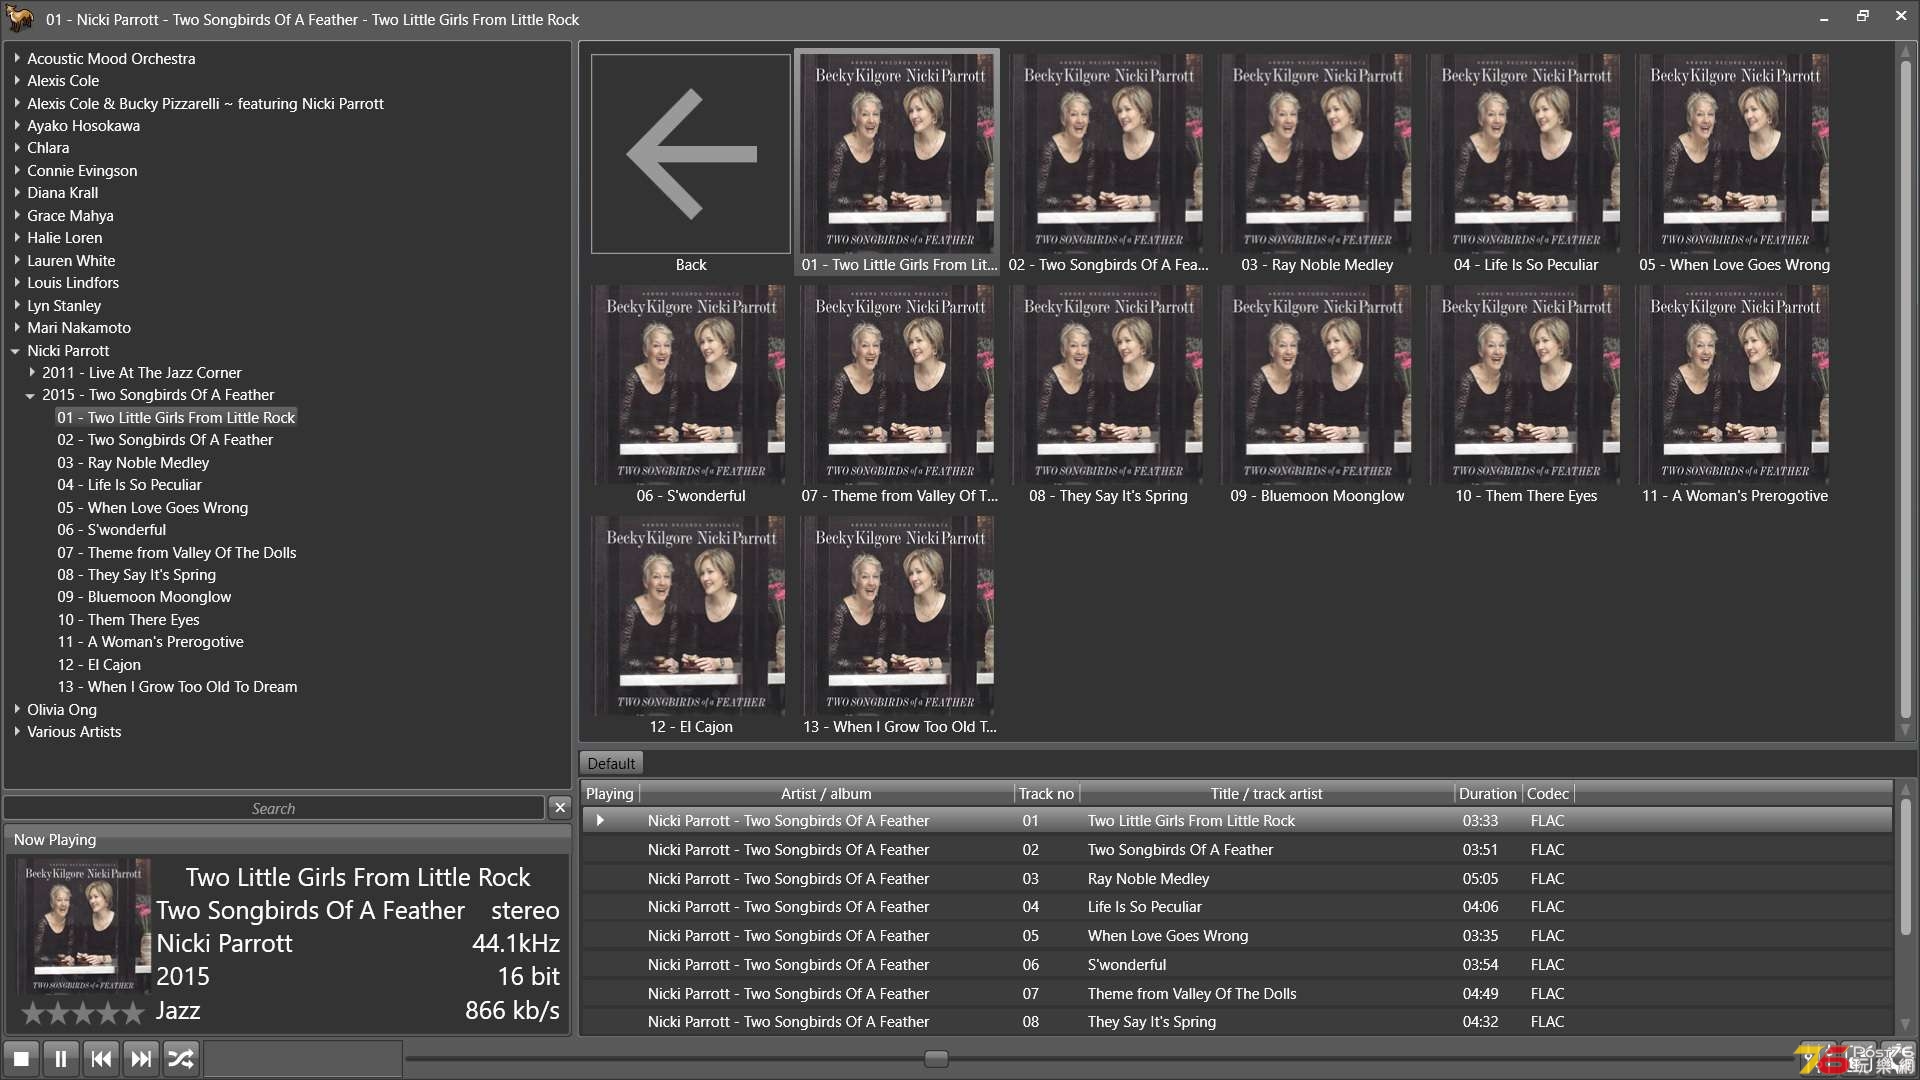Expand the Diana Krall artist node

tap(17, 192)
